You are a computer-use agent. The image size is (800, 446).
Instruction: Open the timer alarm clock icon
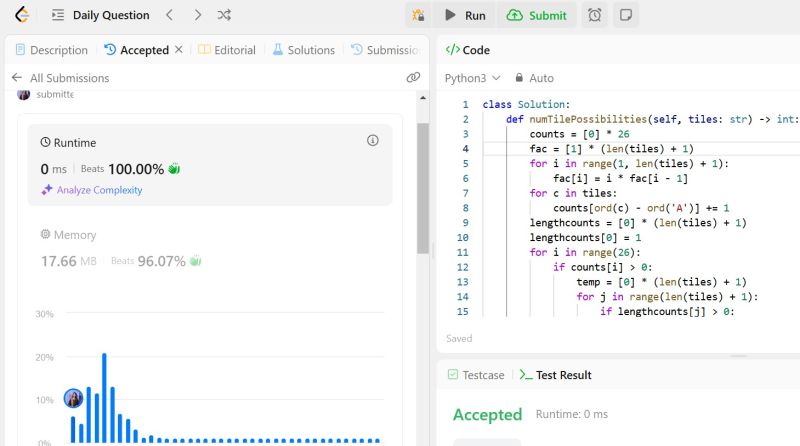tap(595, 15)
